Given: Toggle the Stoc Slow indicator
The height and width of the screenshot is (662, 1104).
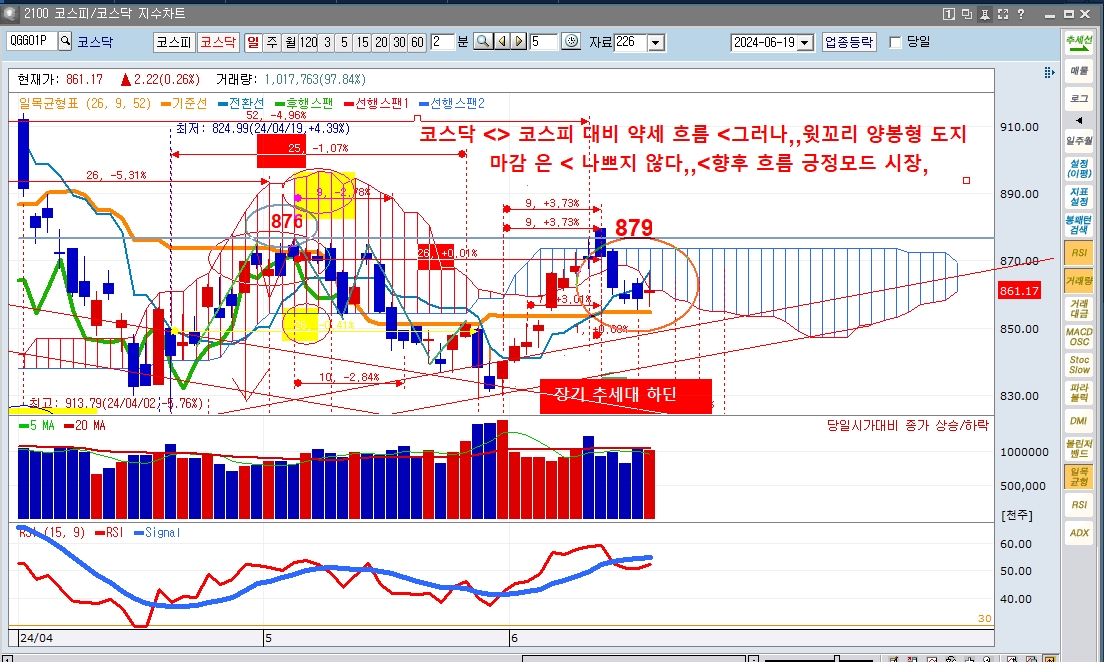Looking at the screenshot, I should tap(1079, 365).
